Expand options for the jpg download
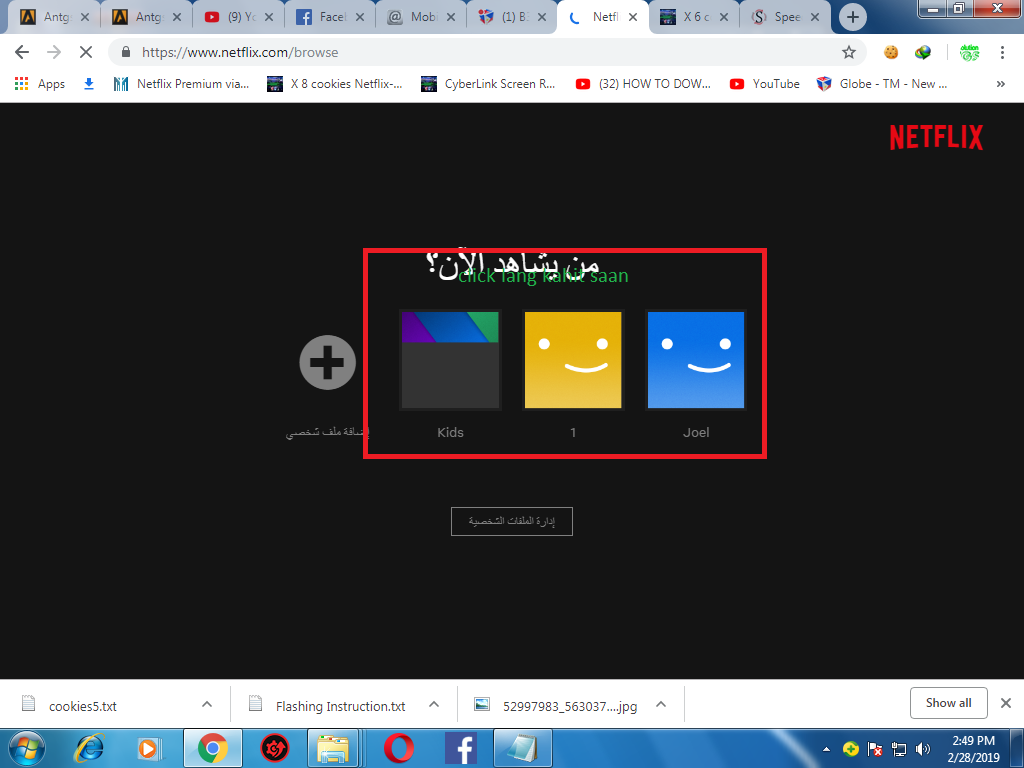 click(x=661, y=705)
